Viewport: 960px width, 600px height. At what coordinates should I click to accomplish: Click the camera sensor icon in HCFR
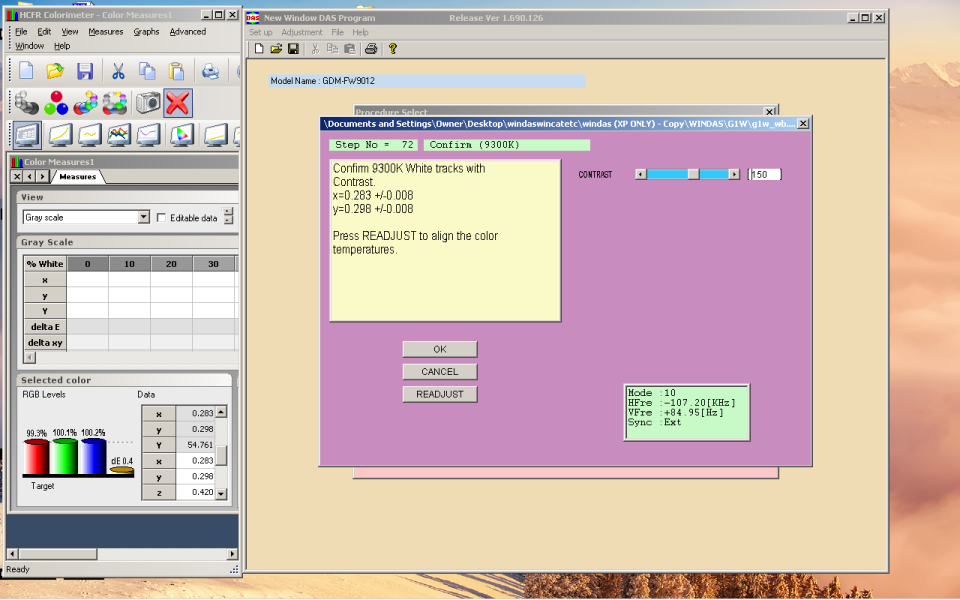coord(148,103)
